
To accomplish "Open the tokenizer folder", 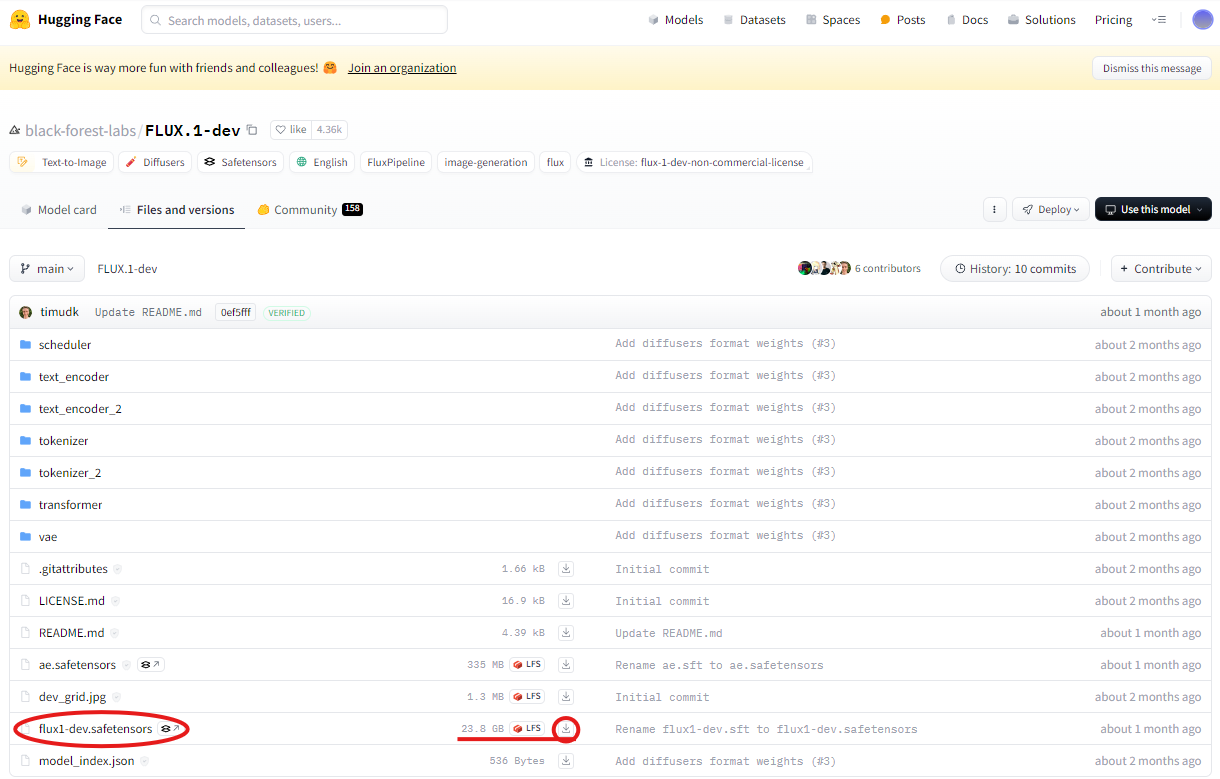I will pyautogui.click(x=64, y=441).
